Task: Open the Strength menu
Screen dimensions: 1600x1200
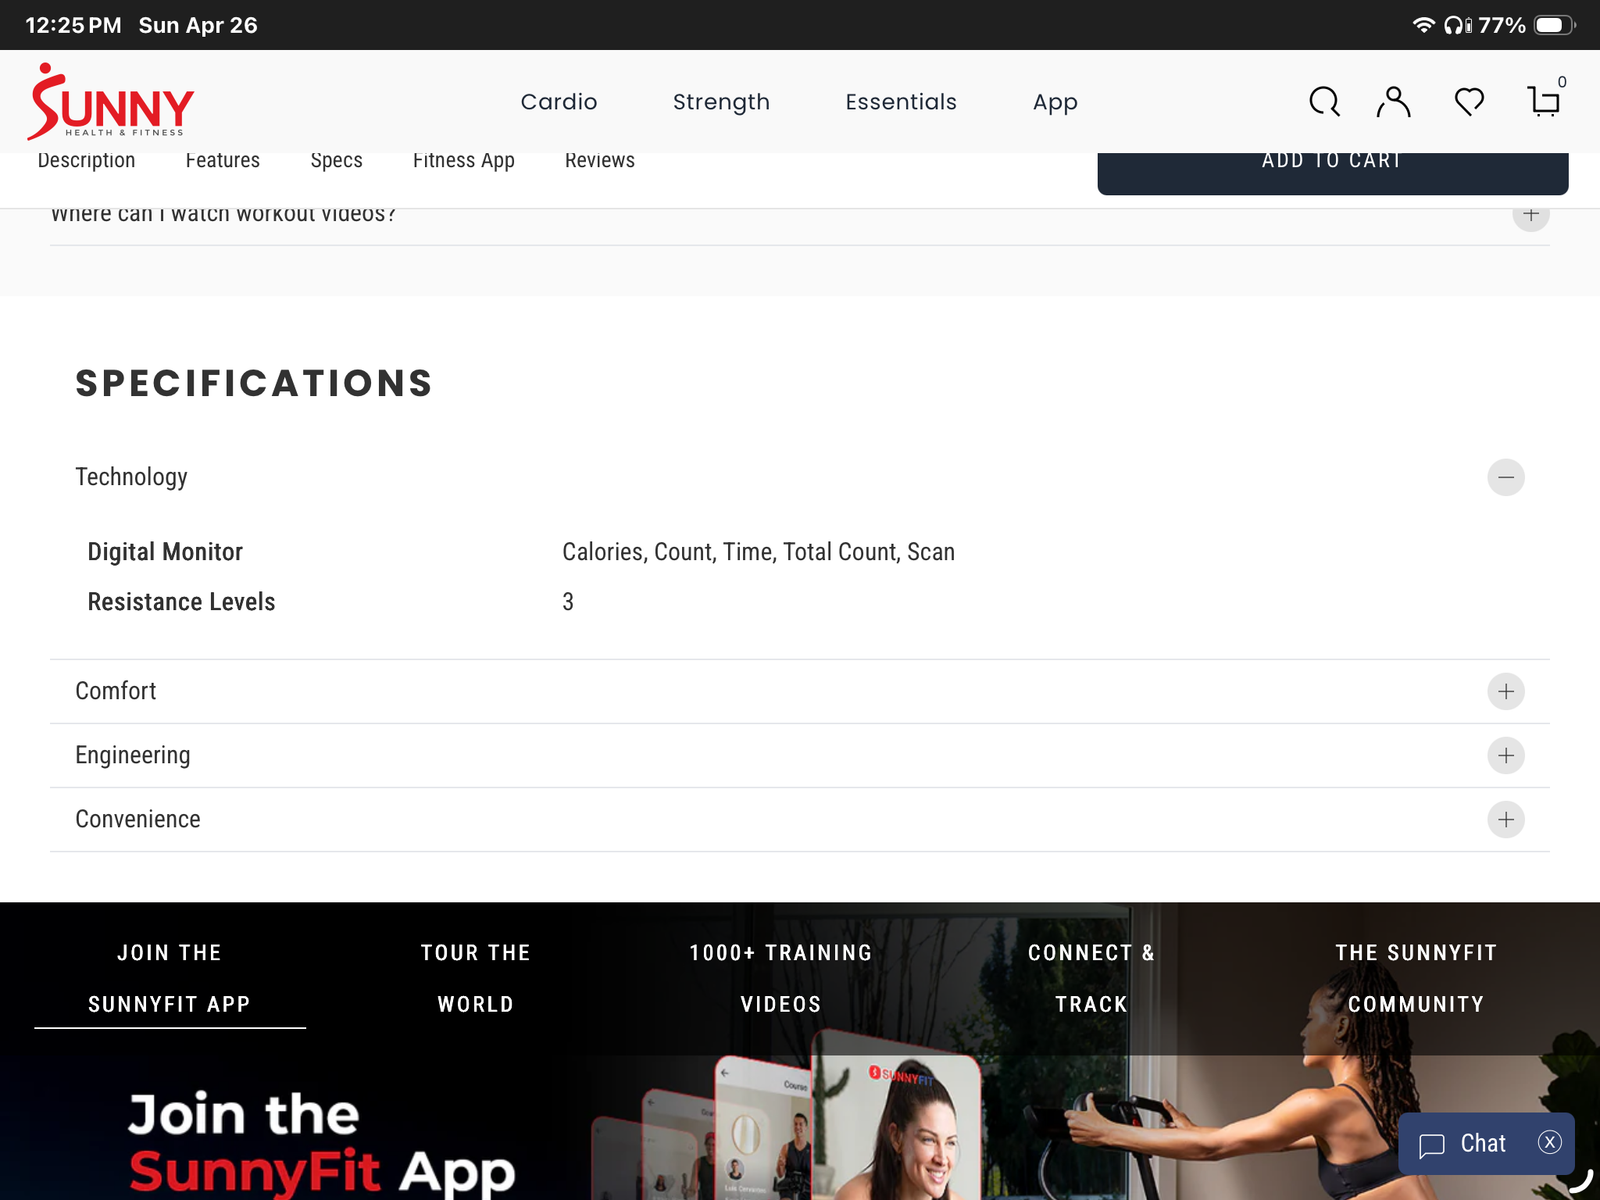Action: 721,102
